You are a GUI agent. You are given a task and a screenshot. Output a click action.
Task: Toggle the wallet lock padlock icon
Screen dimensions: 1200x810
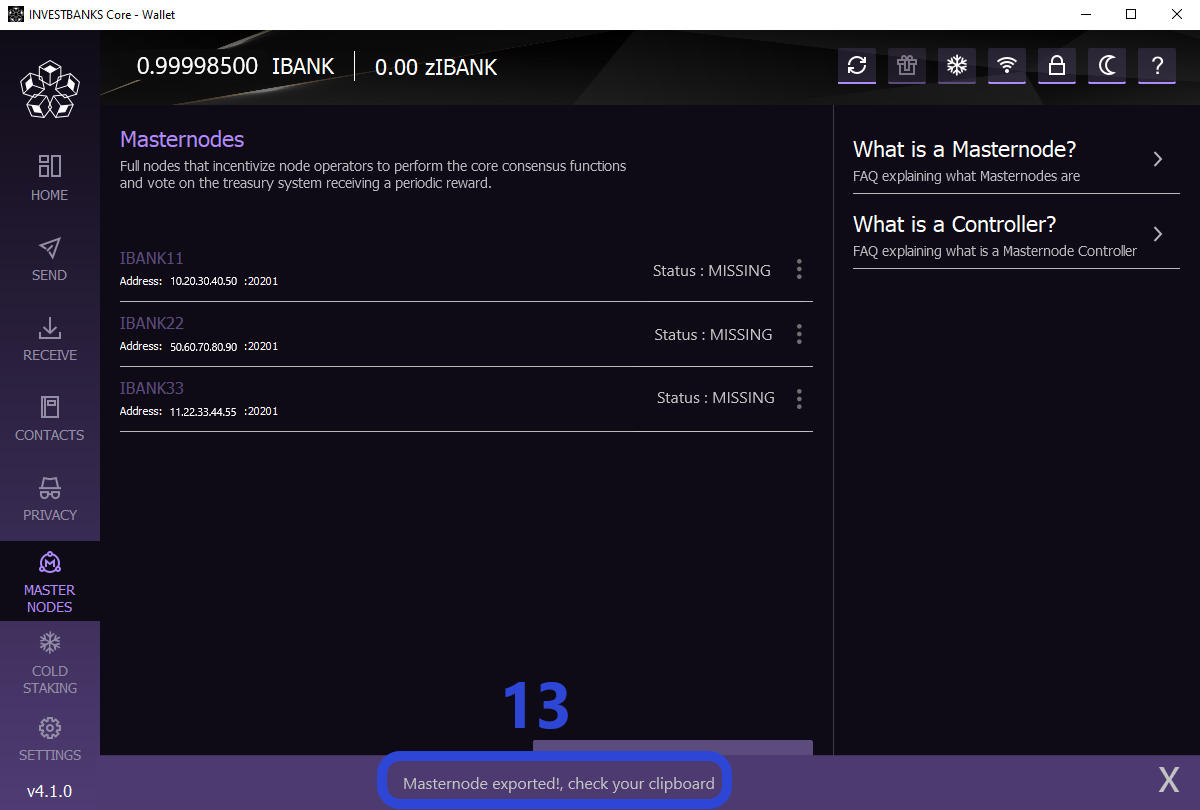tap(1056, 66)
